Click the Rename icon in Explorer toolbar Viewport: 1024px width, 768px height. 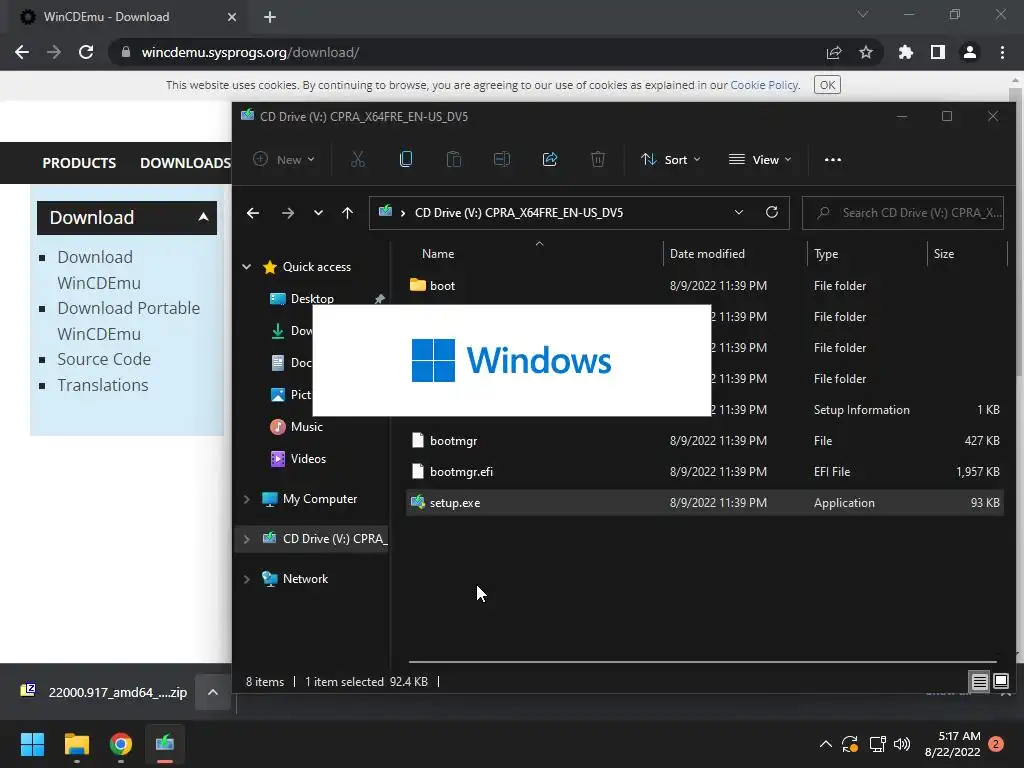point(502,159)
